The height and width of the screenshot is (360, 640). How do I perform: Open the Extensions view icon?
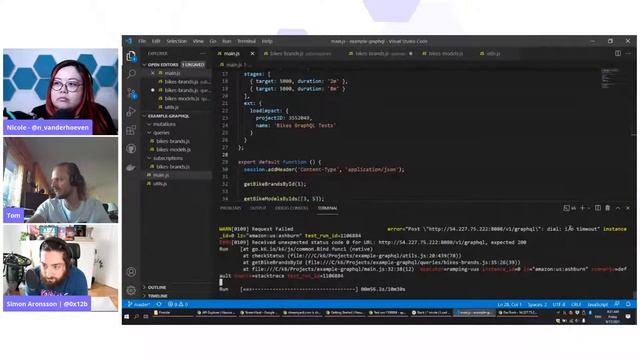click(131, 130)
